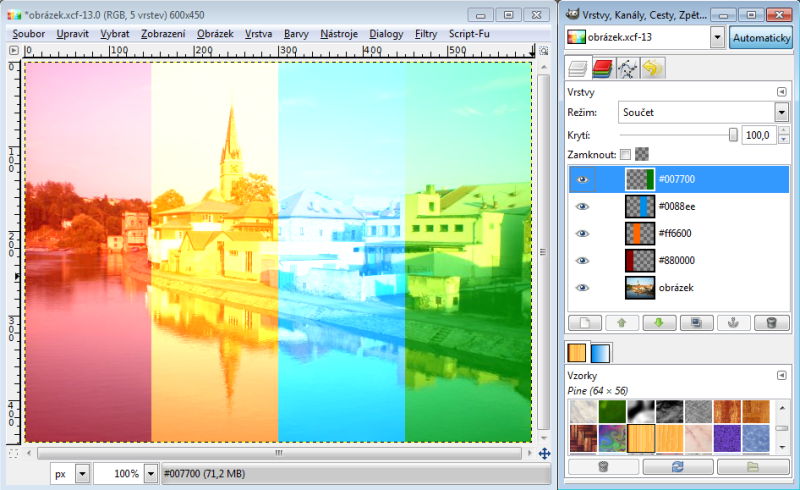This screenshot has width=800, height=490.
Task: Increase Krytí opacity with the stepper arrow
Action: pos(784,131)
